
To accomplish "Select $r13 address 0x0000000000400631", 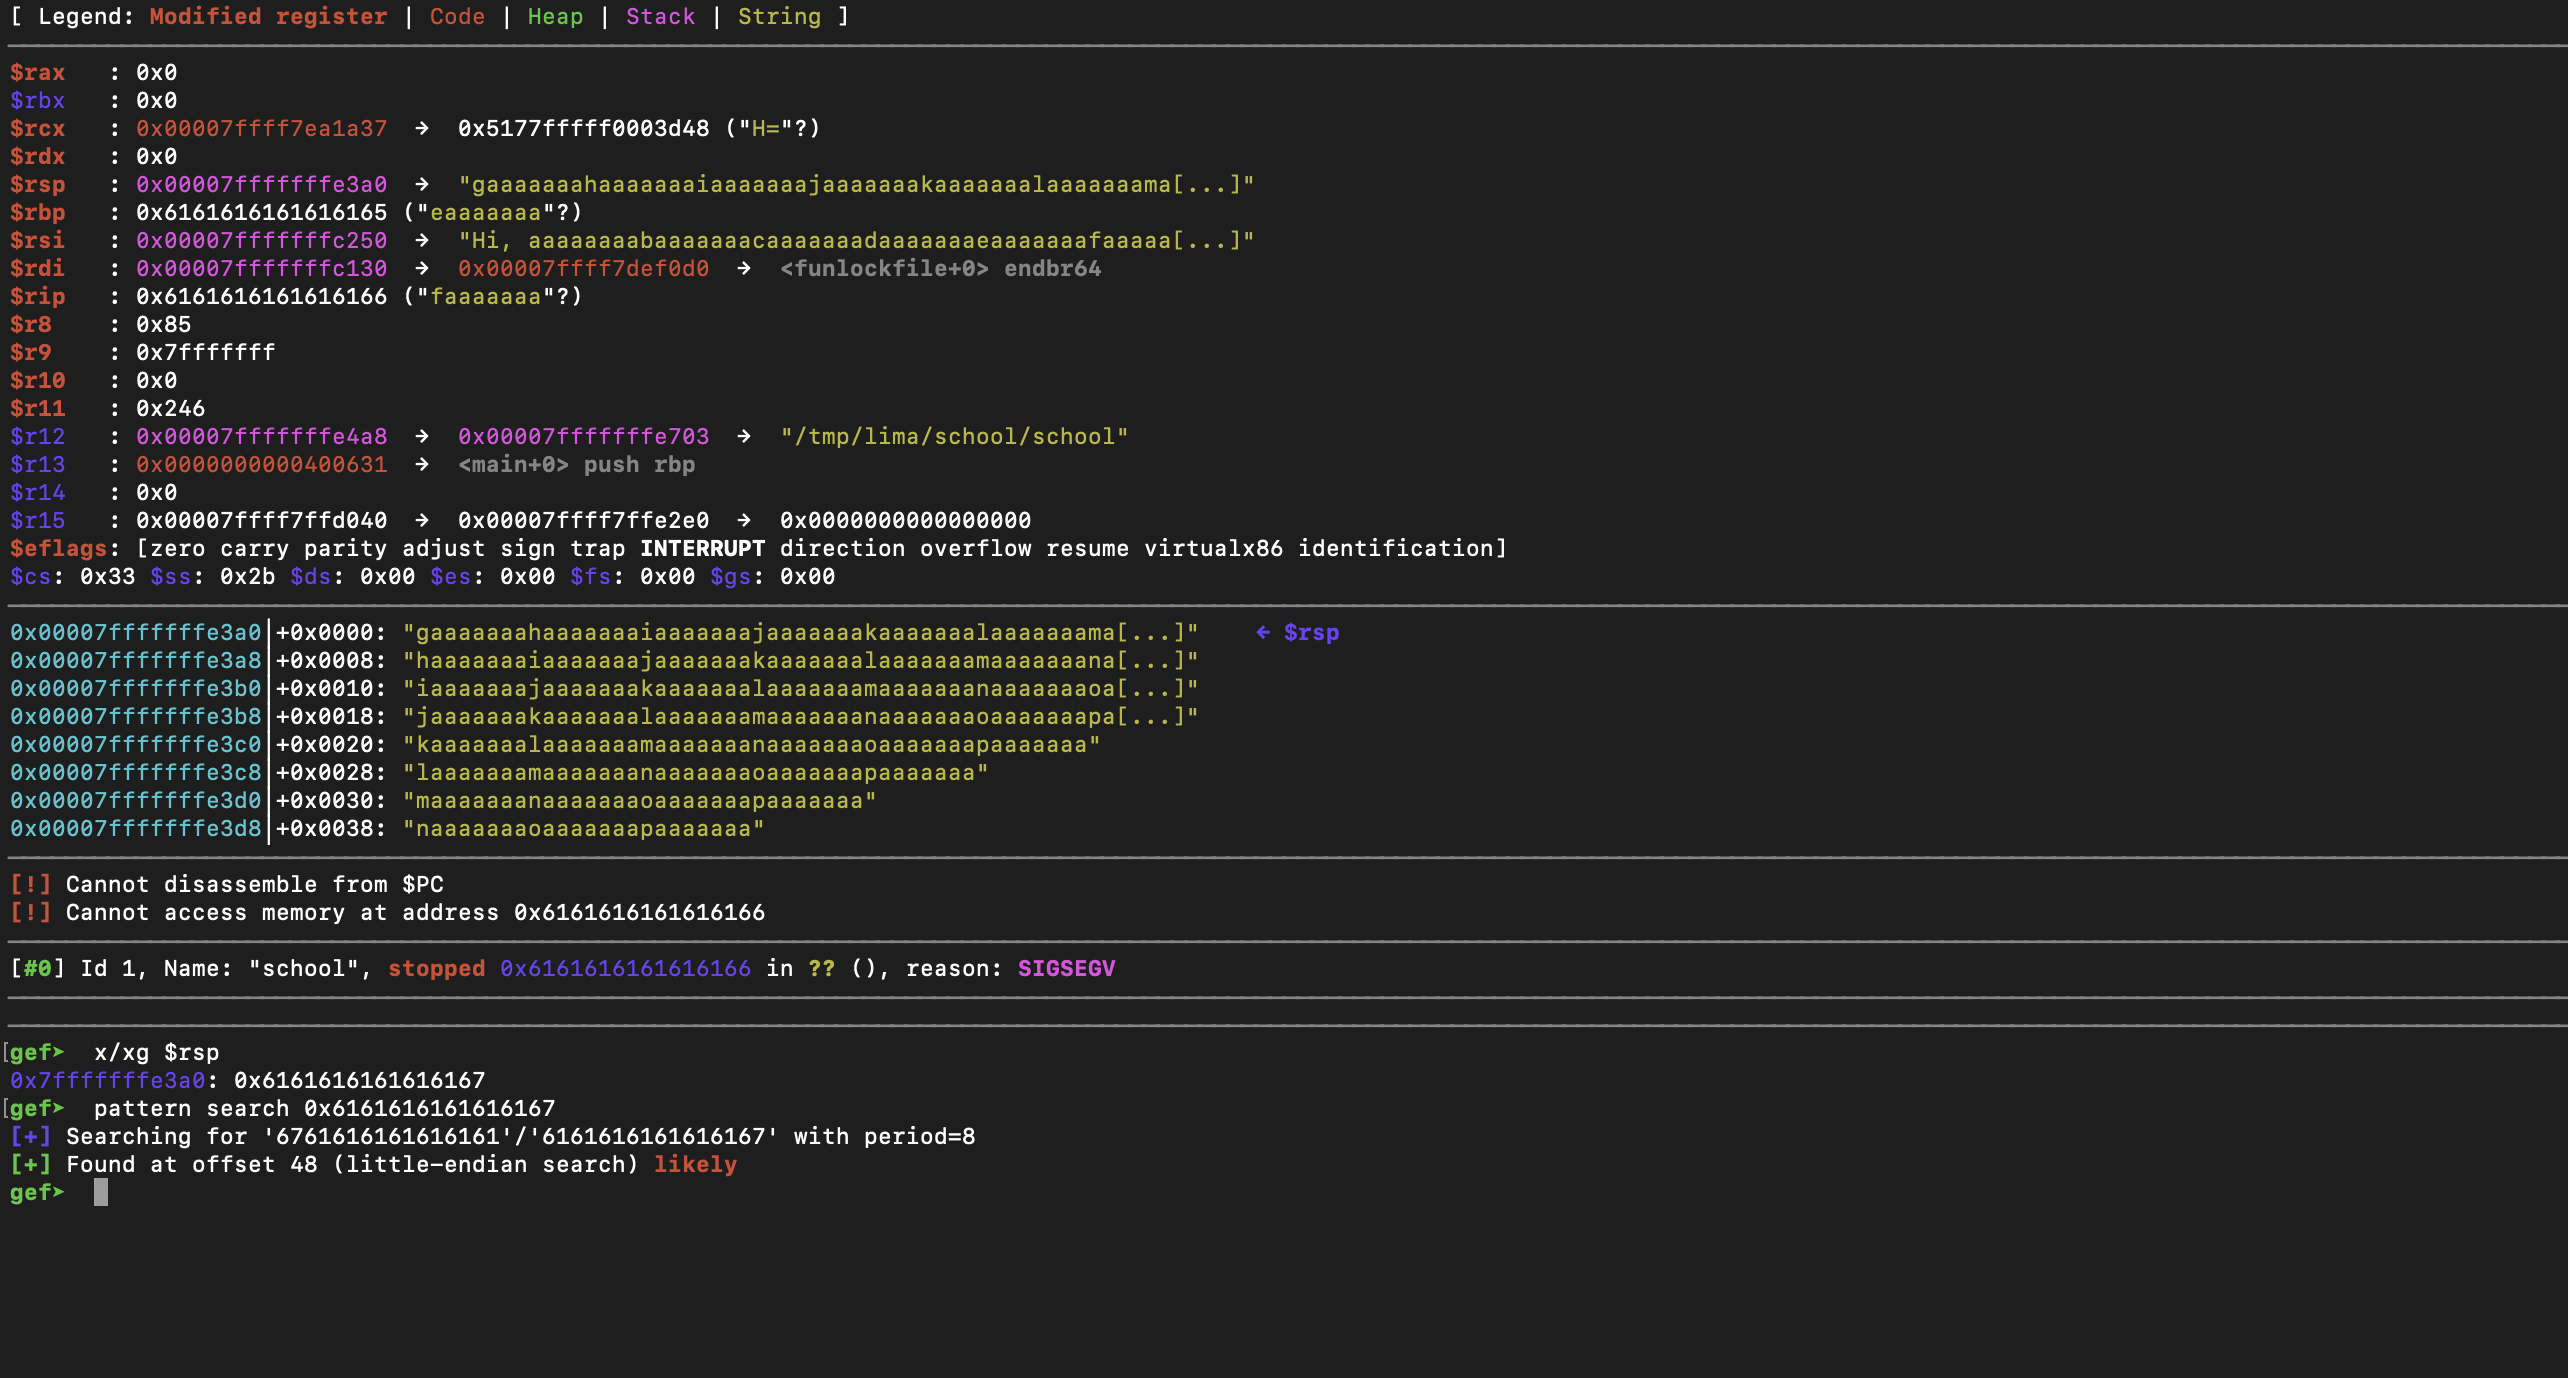I will [261, 465].
